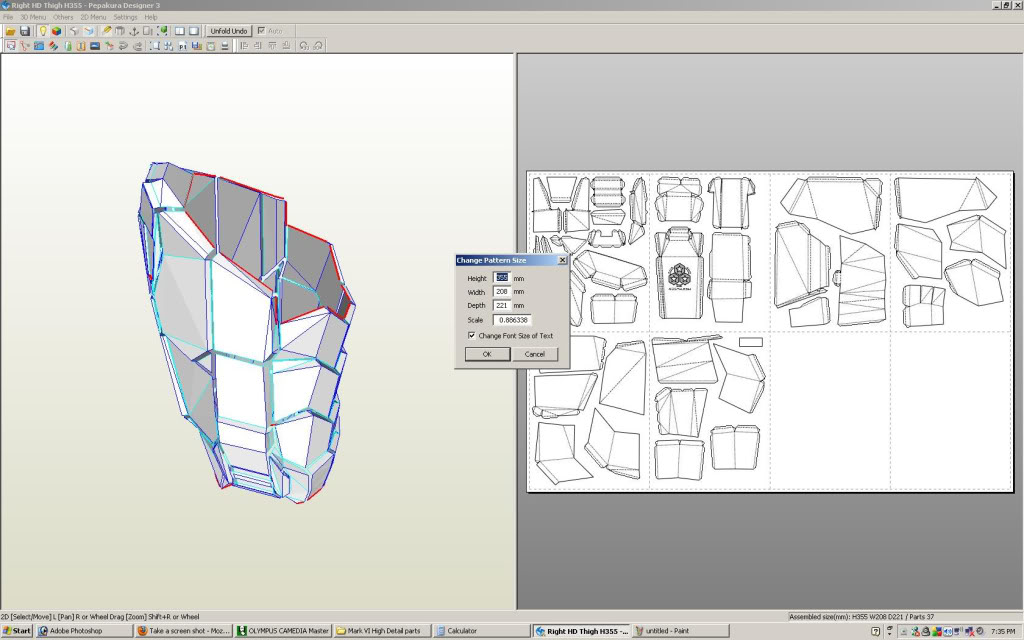
Task: Open the 2D Menu
Action: coord(93,17)
